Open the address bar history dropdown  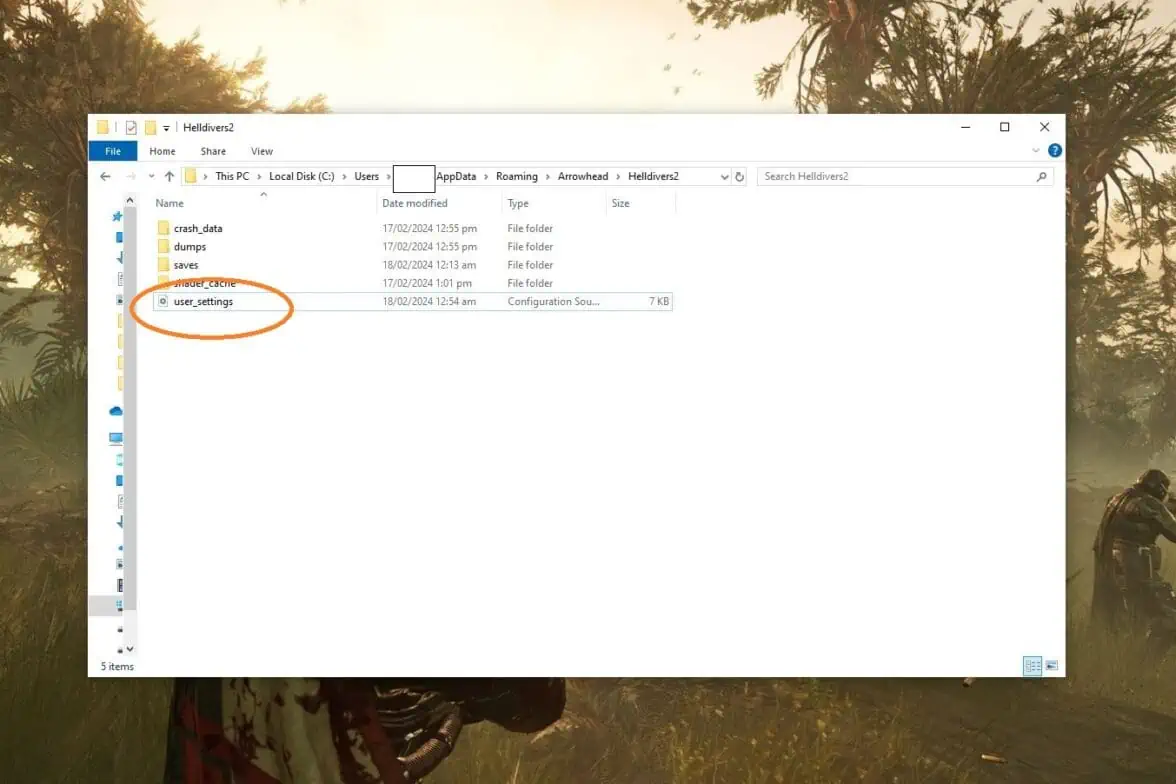pos(724,177)
